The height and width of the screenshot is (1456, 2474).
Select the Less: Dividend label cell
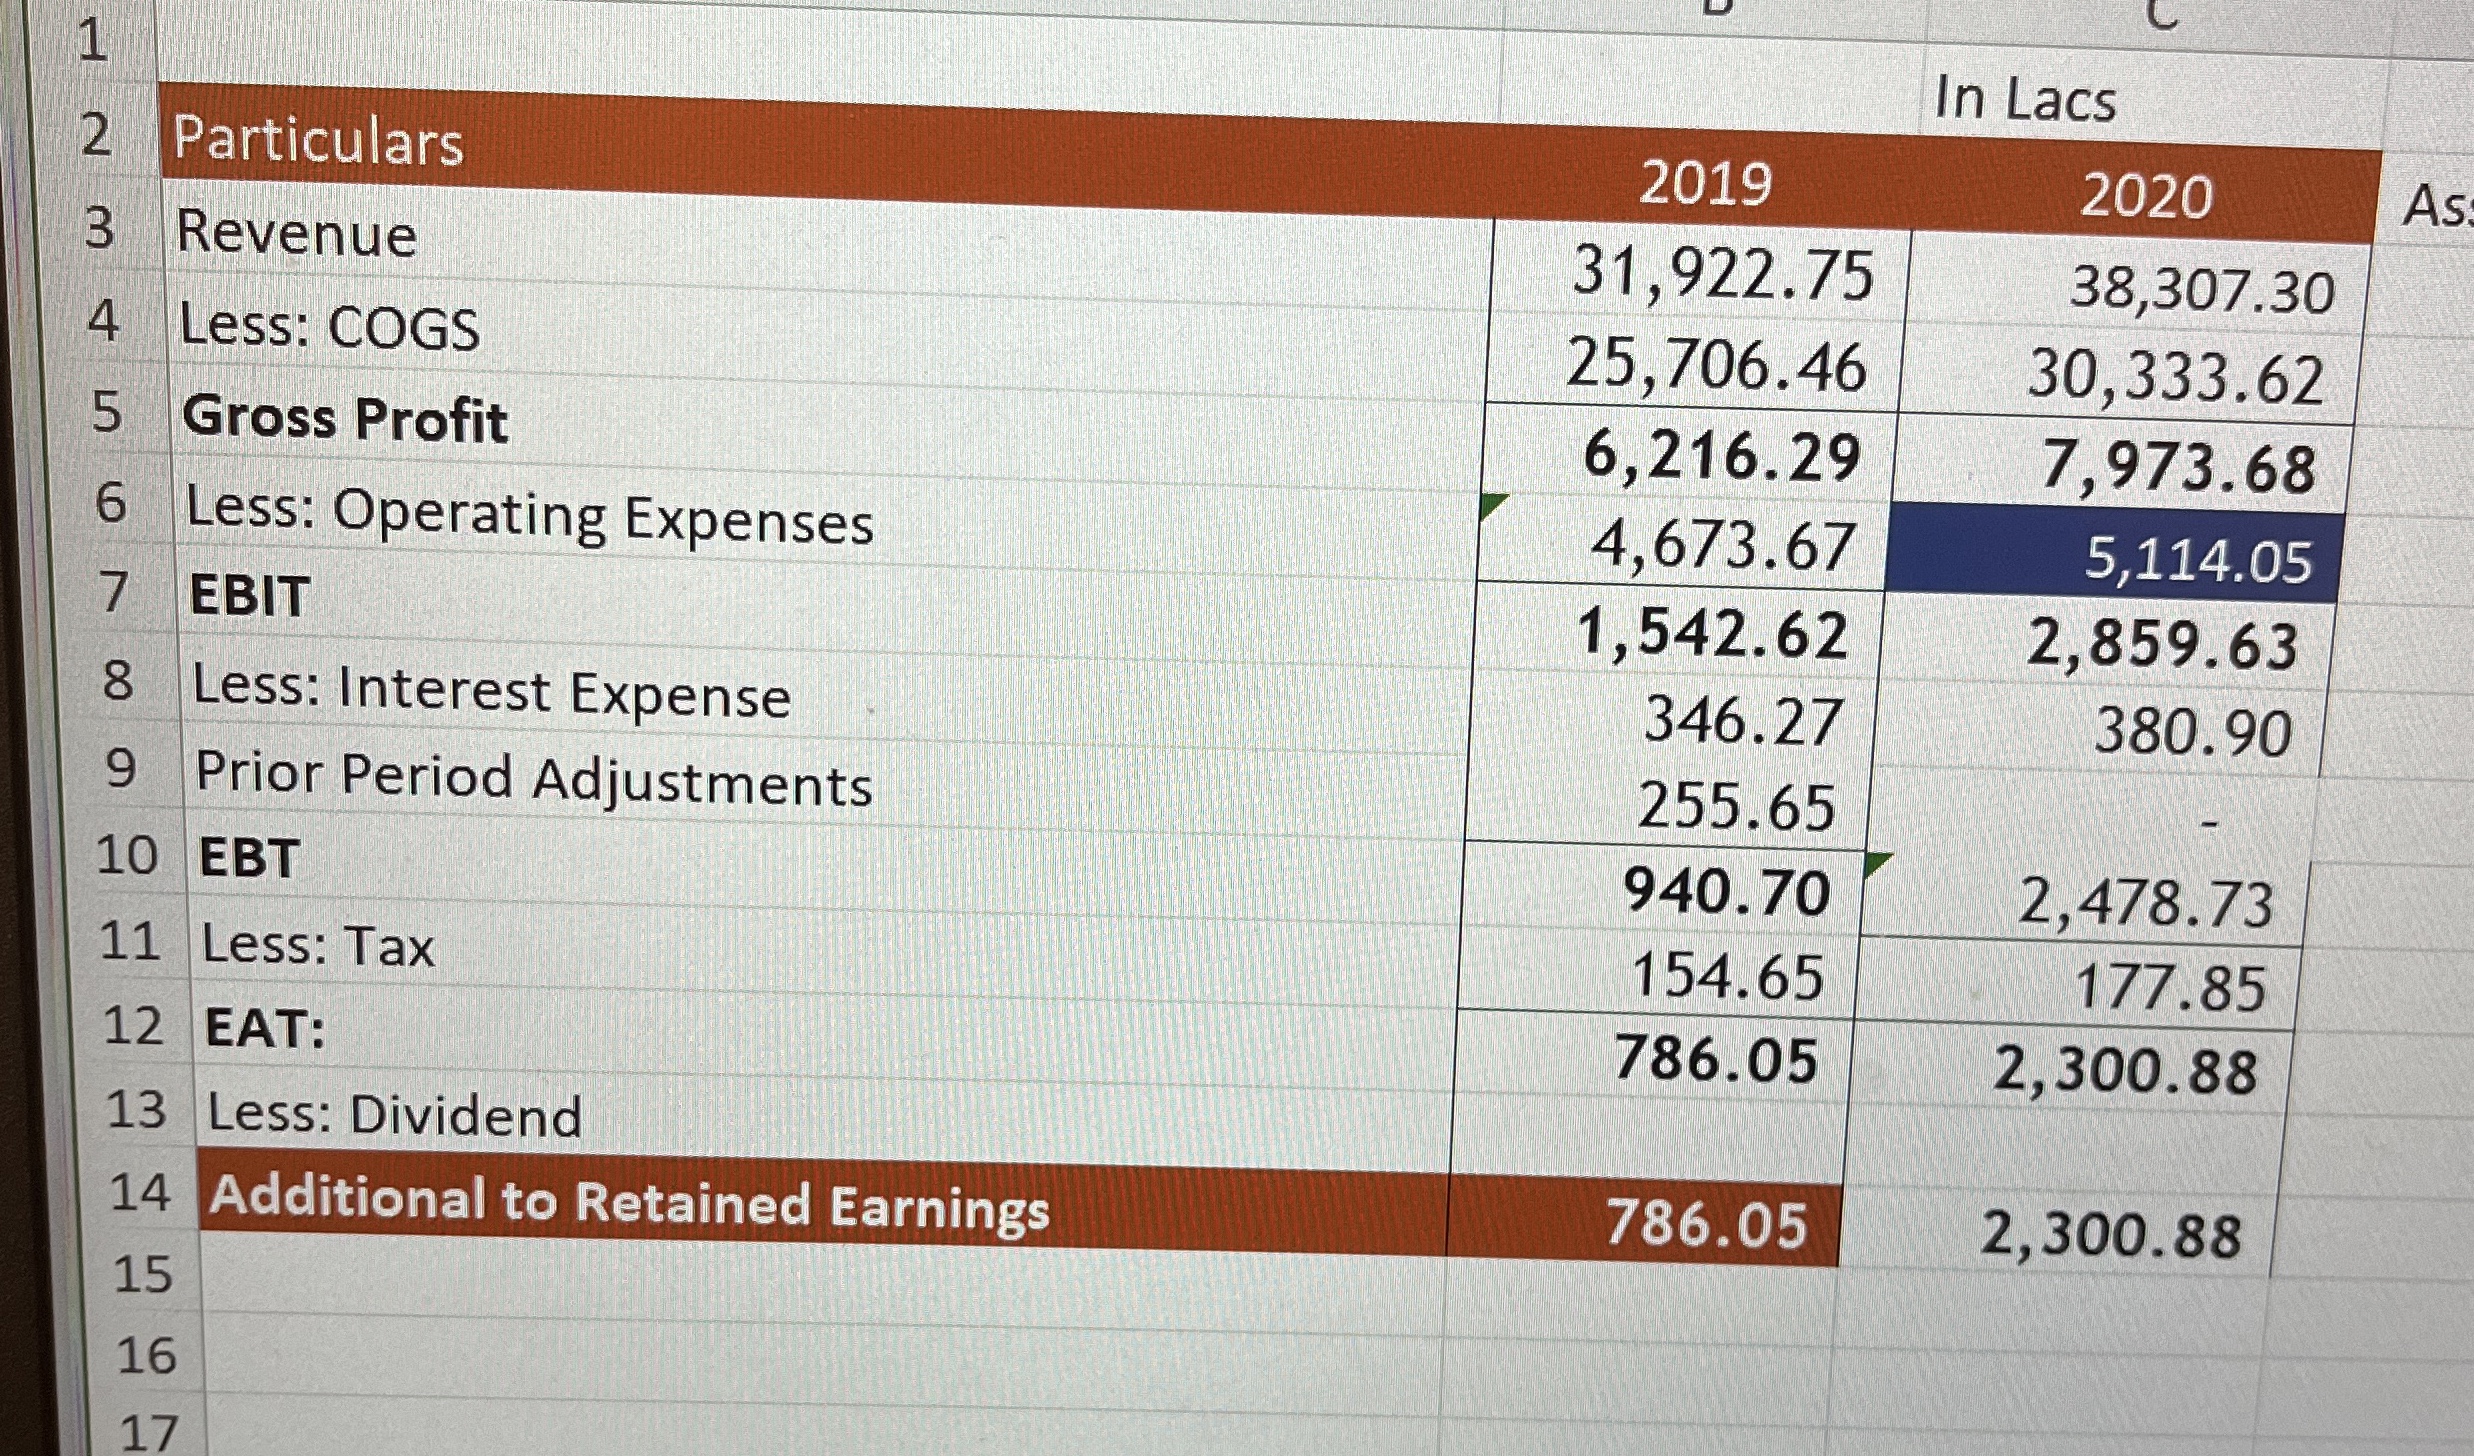395,1114
